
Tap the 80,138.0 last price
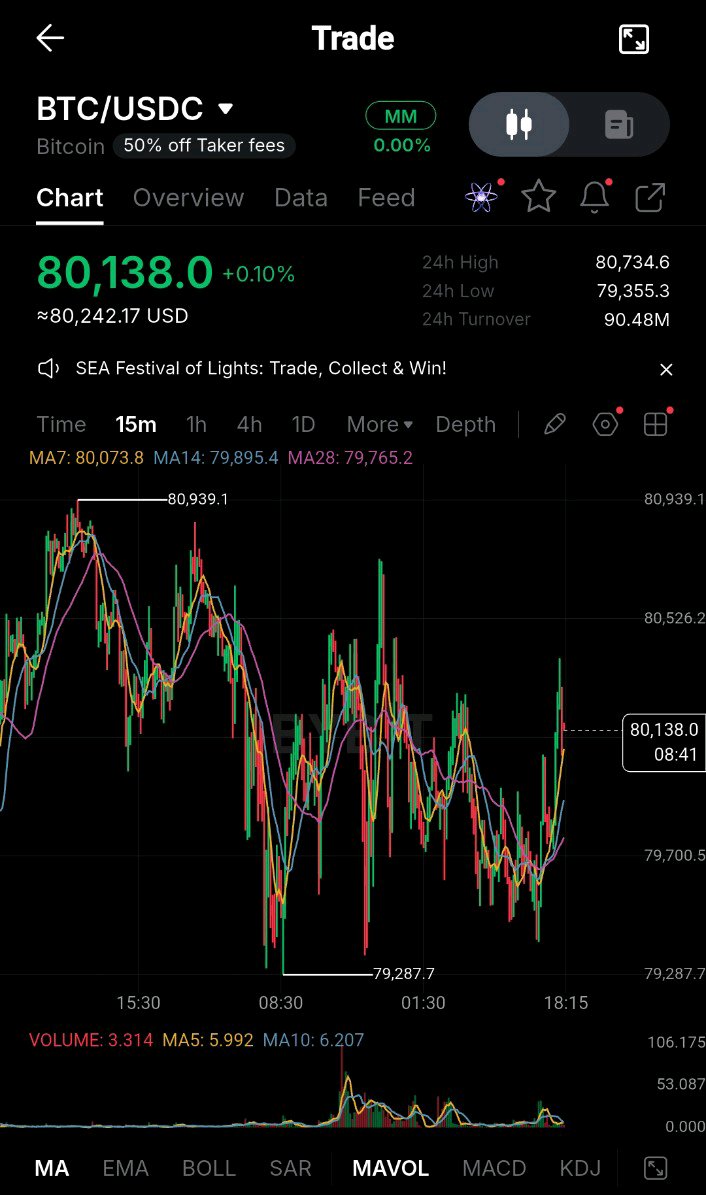coord(124,272)
